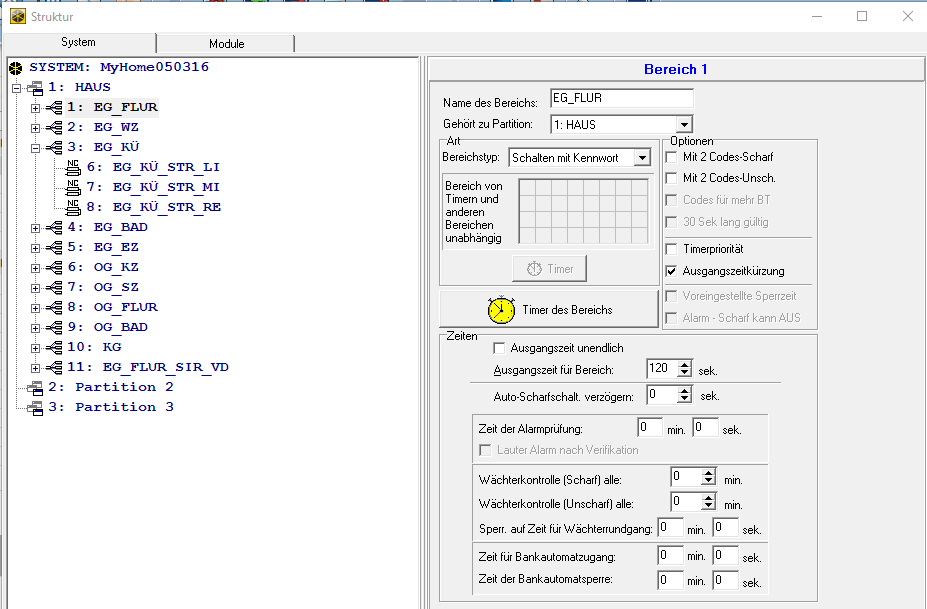Switch to the Module tab
Screen dimensions: 927x609
point(226,44)
